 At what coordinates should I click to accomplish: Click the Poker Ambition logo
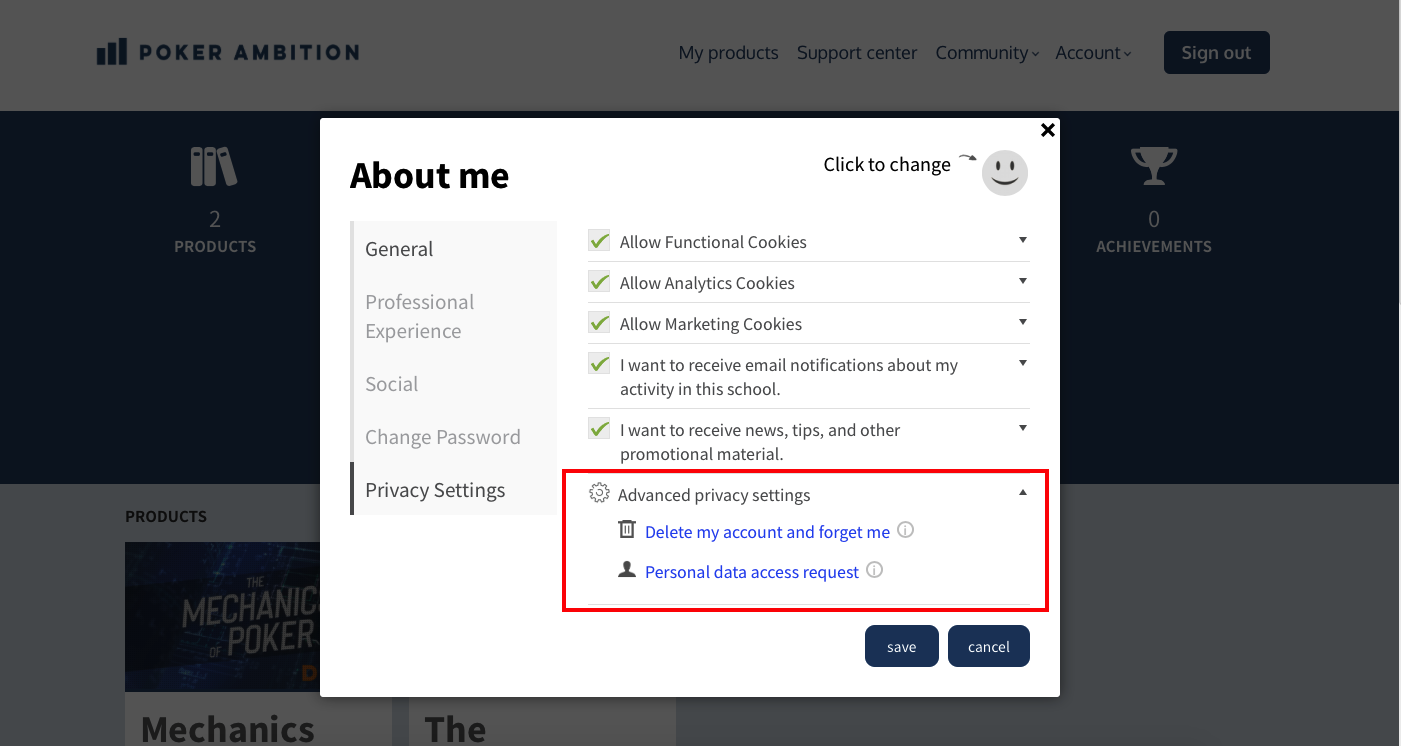(228, 52)
